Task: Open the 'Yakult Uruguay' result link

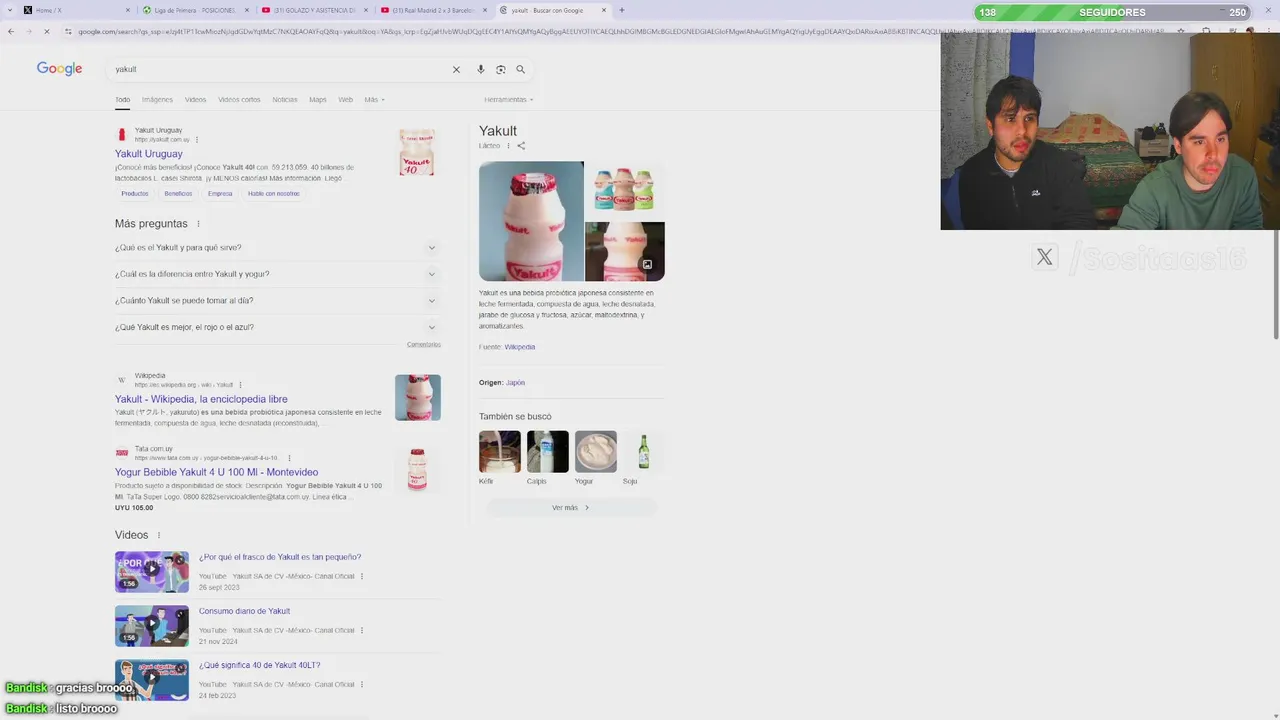Action: click(x=149, y=154)
